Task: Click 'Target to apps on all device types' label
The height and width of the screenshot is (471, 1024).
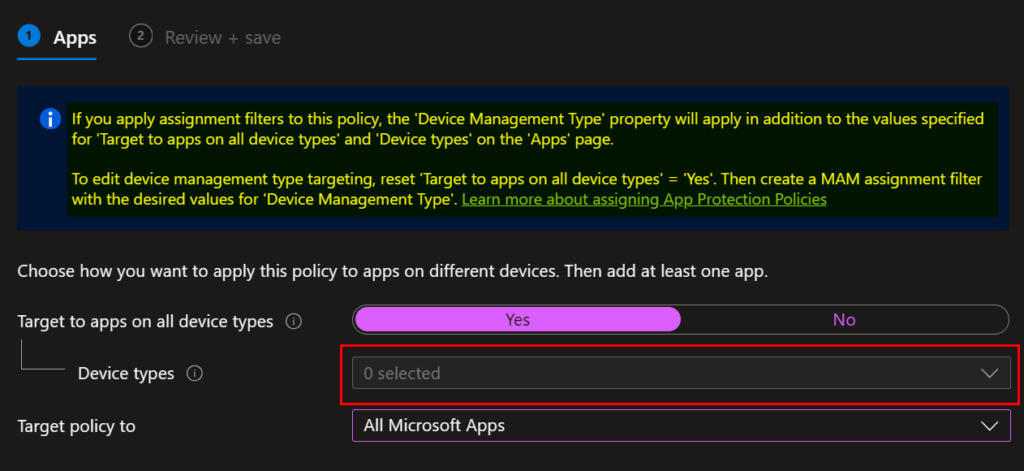Action: (x=145, y=322)
